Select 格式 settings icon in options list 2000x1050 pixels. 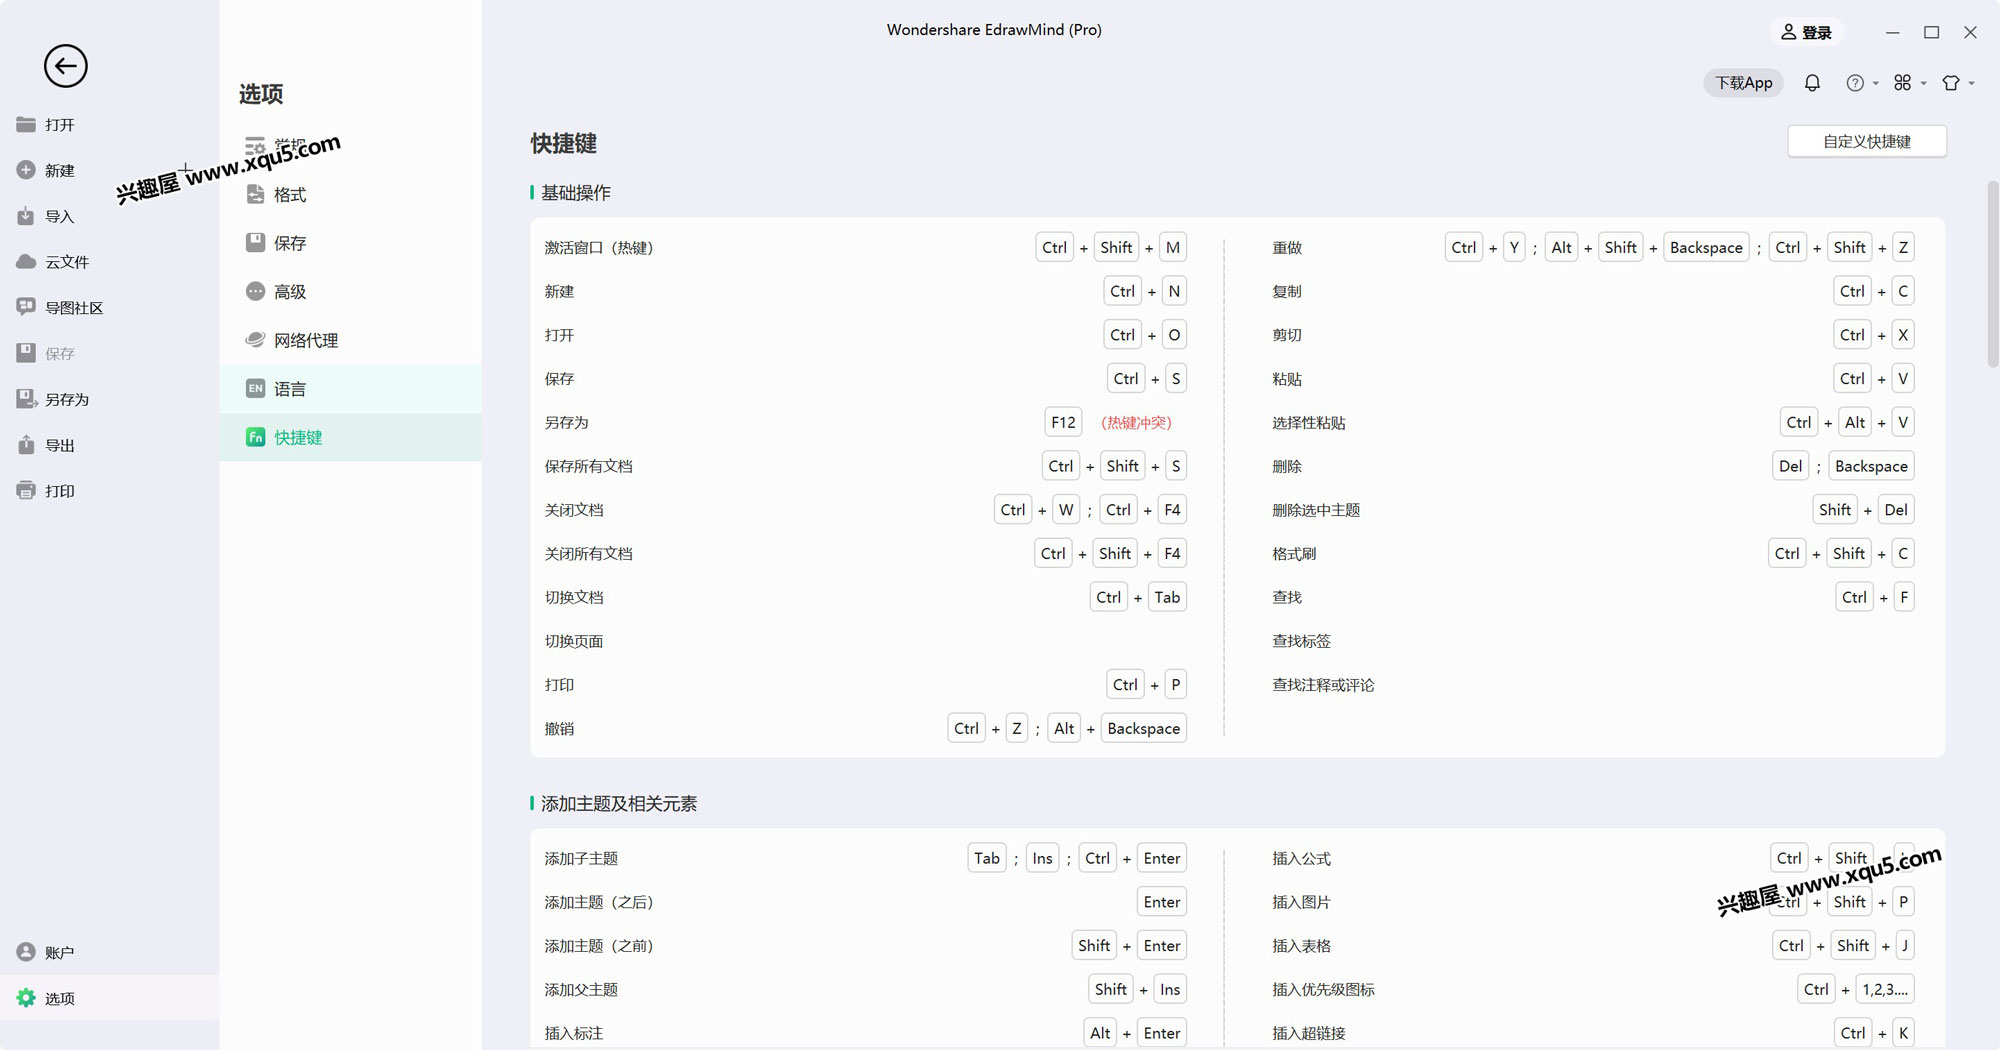(255, 194)
